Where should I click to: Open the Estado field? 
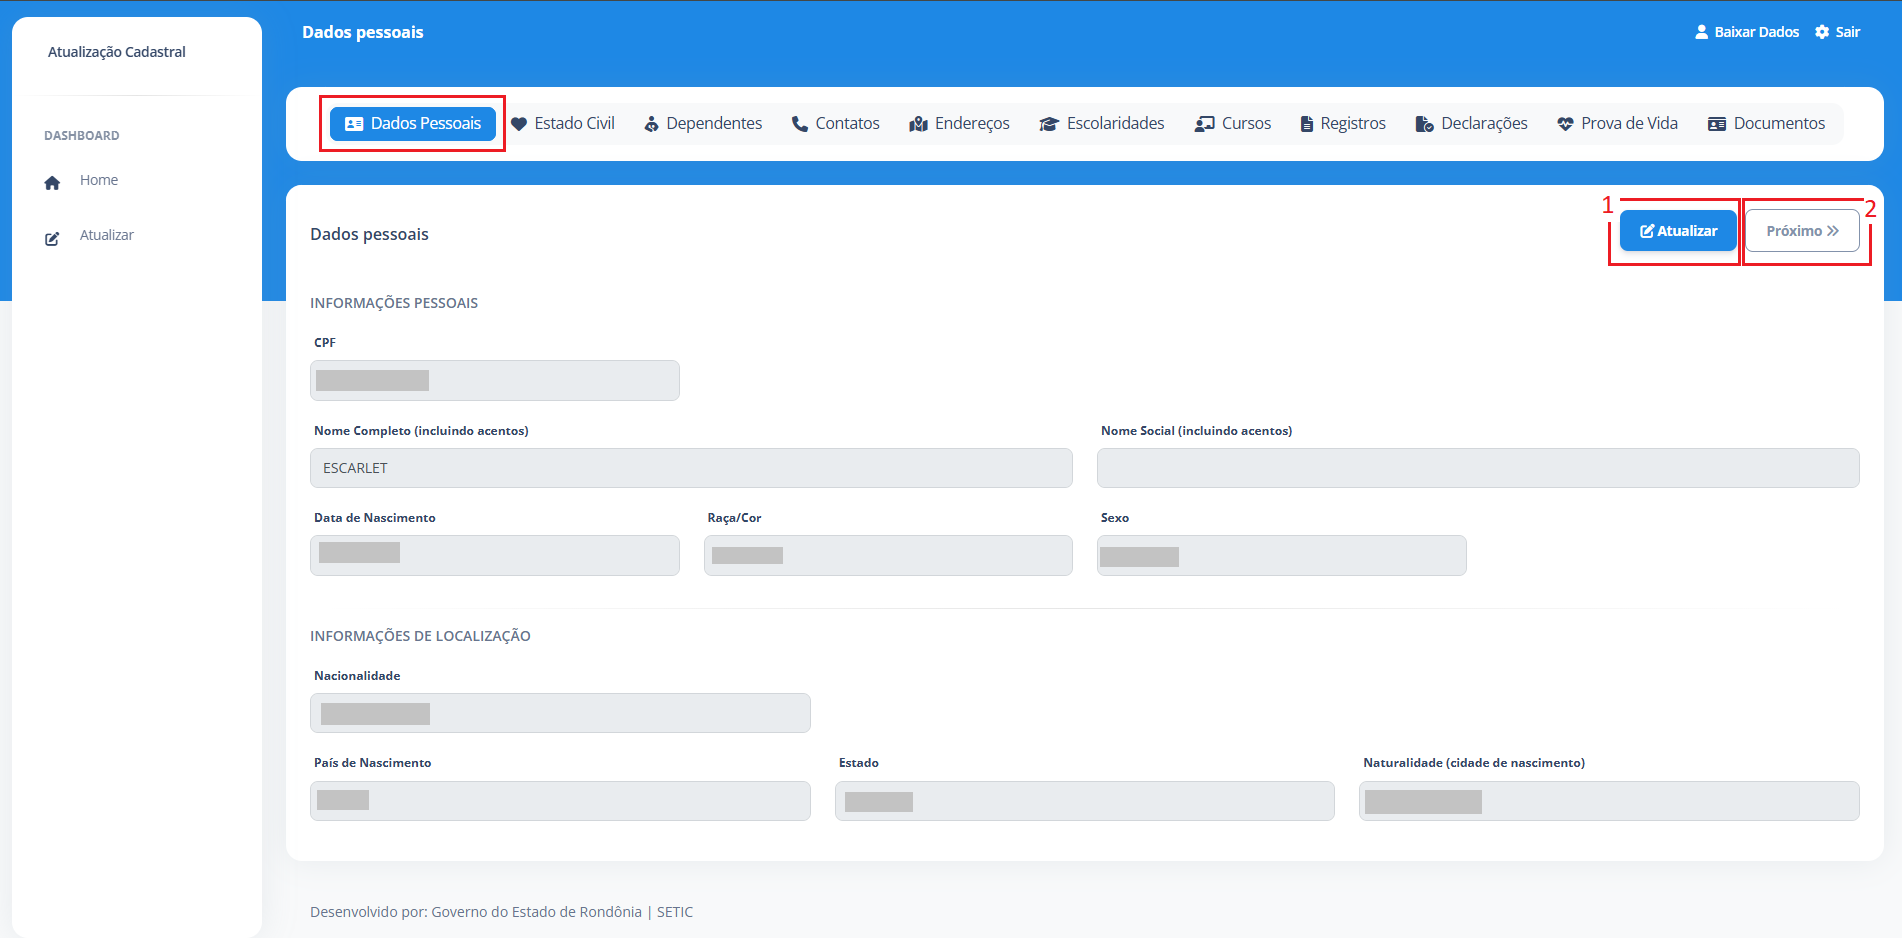tap(1085, 801)
